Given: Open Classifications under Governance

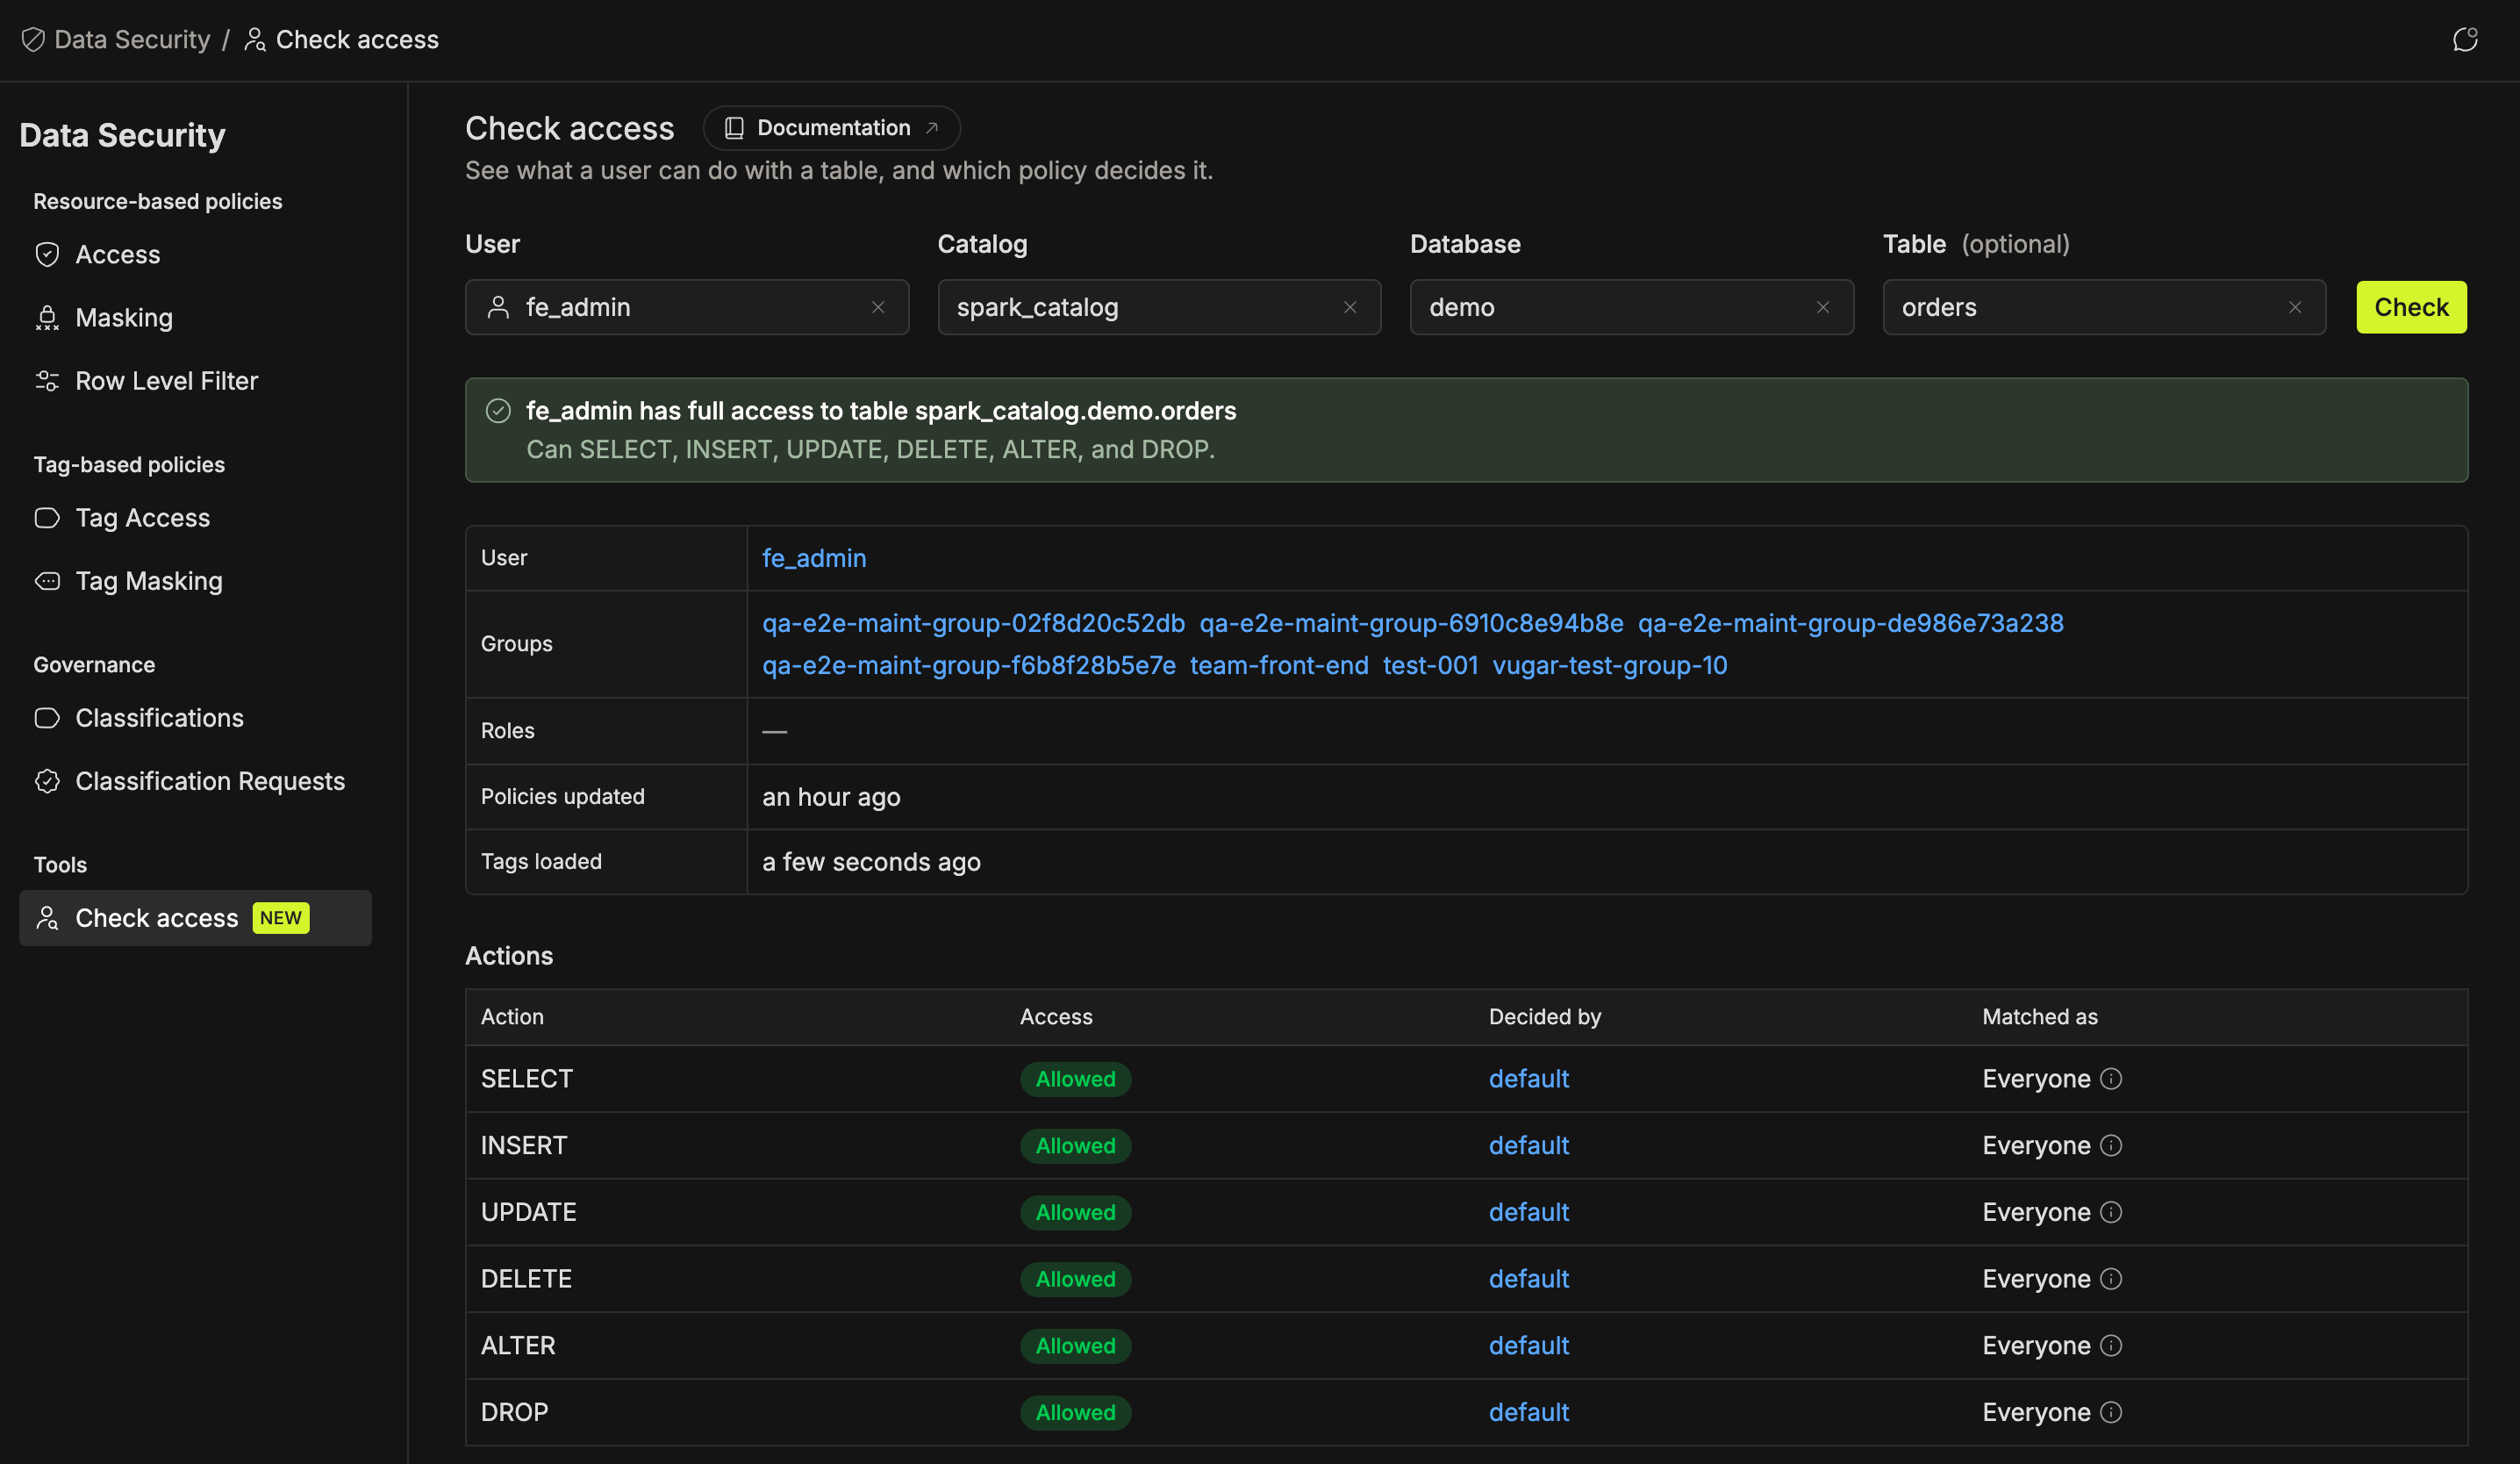Looking at the screenshot, I should 195,718.
